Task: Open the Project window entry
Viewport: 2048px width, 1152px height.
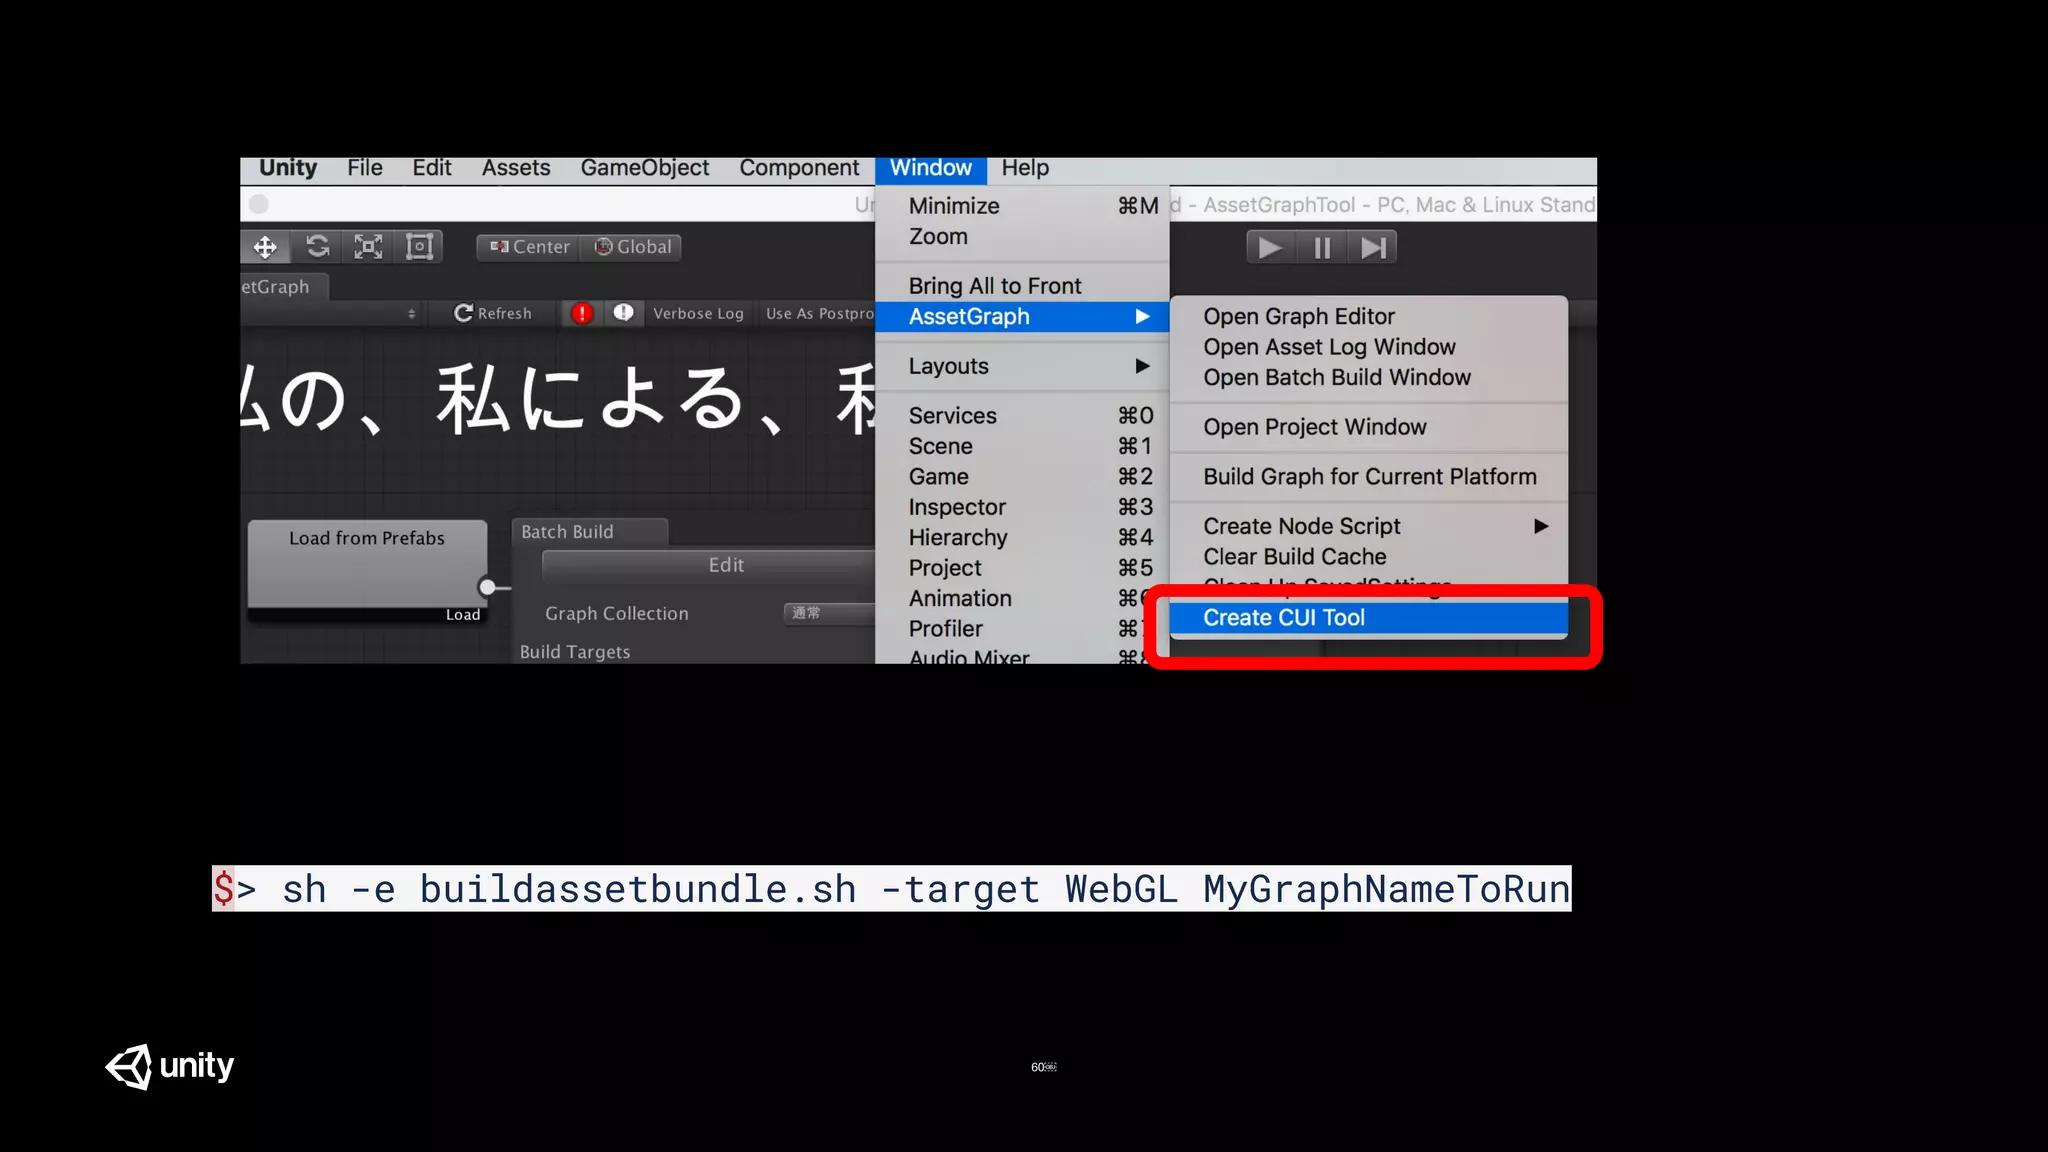Action: pyautogui.click(x=1022, y=568)
